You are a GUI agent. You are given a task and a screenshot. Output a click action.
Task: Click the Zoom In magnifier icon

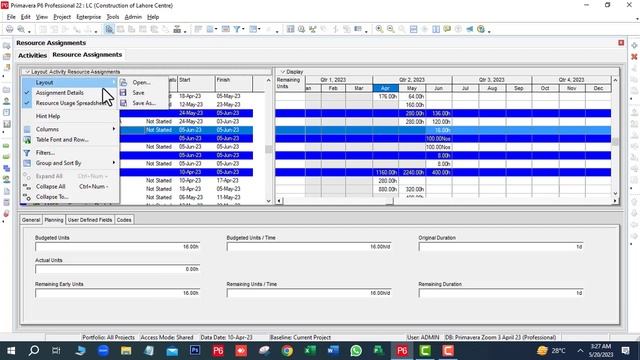tap(379, 29)
